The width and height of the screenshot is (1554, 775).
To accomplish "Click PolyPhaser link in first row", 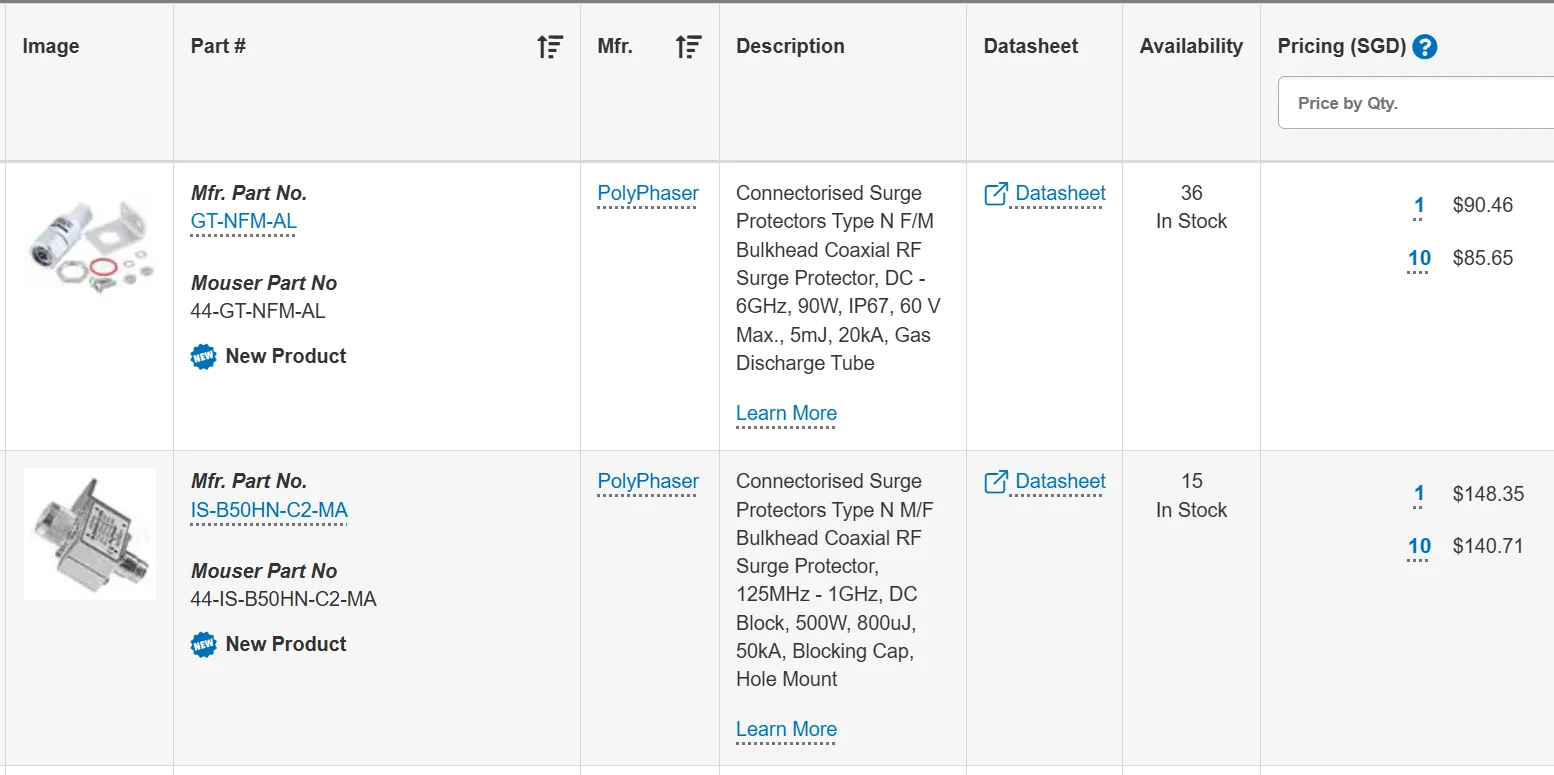I will (648, 194).
